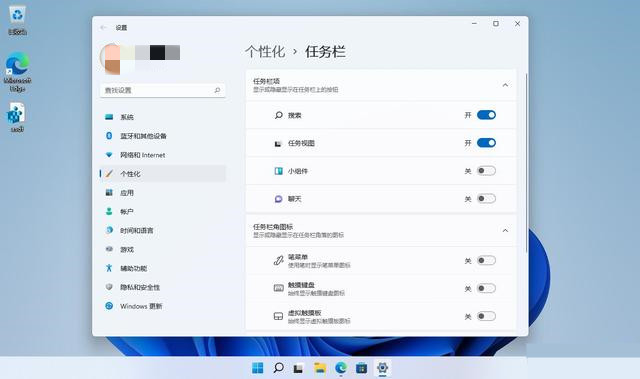This screenshot has height=379, width=640.
Task: Click the shield icon beside 隐私和安全性
Action: [x=109, y=287]
